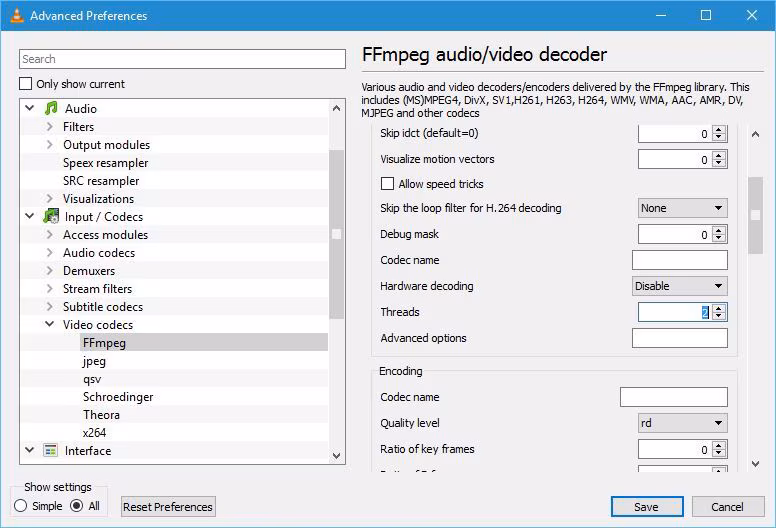Viewport: 776px width, 528px height.
Task: Increase Visualize motion vectors value
Action: tap(719, 155)
